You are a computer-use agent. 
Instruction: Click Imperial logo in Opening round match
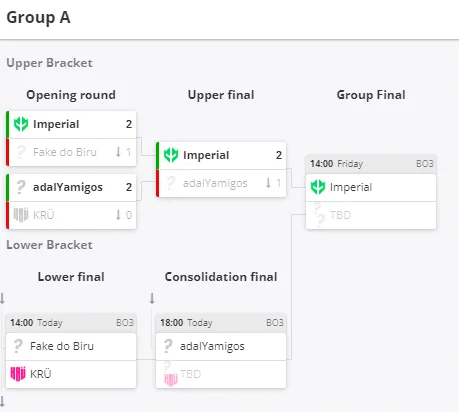[21, 124]
